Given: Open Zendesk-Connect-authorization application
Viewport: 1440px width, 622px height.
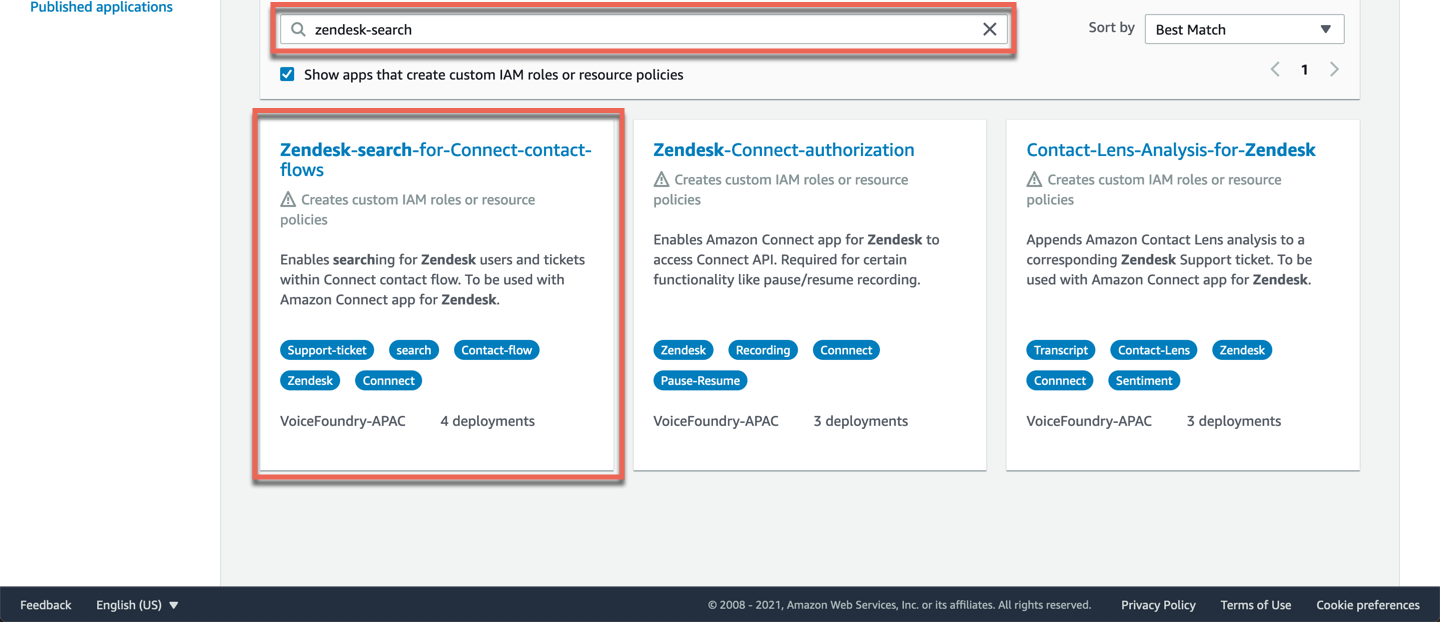Looking at the screenshot, I should [x=783, y=150].
